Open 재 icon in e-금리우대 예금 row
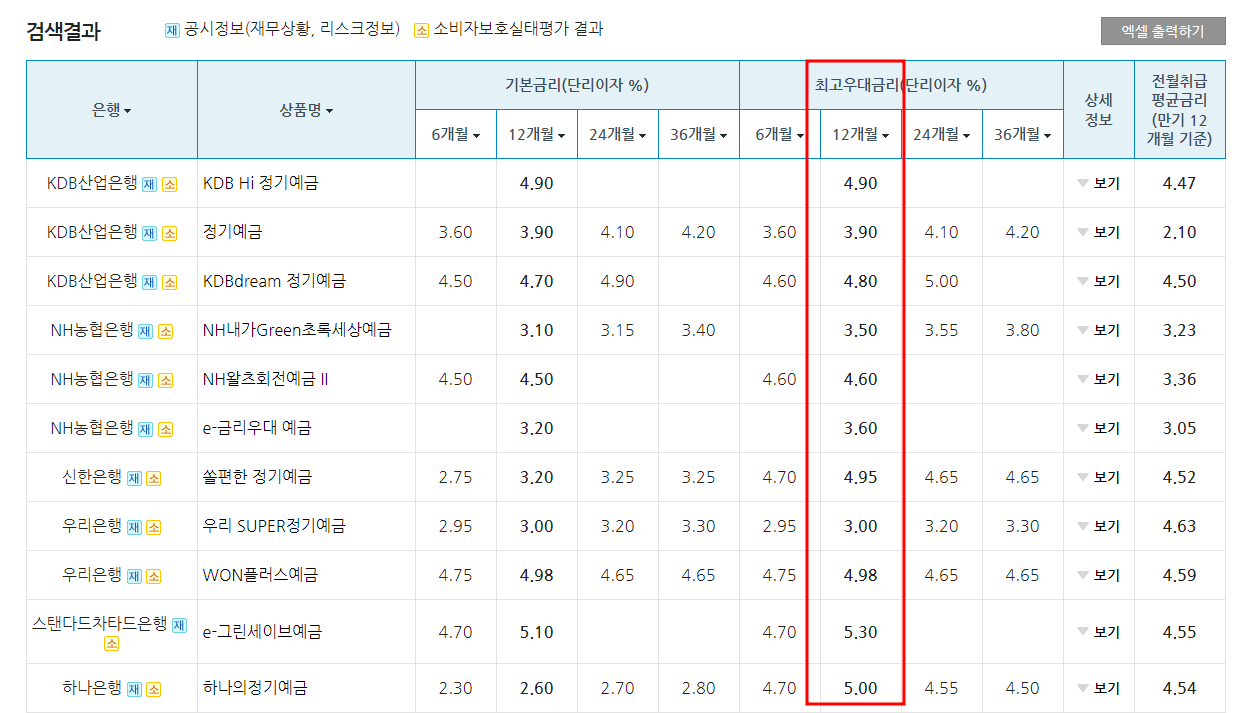Image resolution: width=1245 pixels, height=713 pixels. [x=145, y=429]
